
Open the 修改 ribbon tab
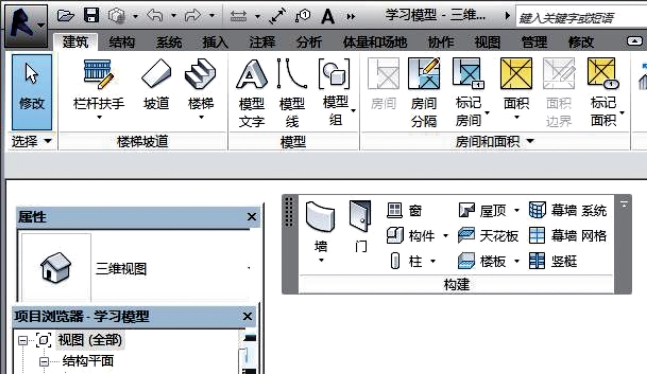coord(581,42)
